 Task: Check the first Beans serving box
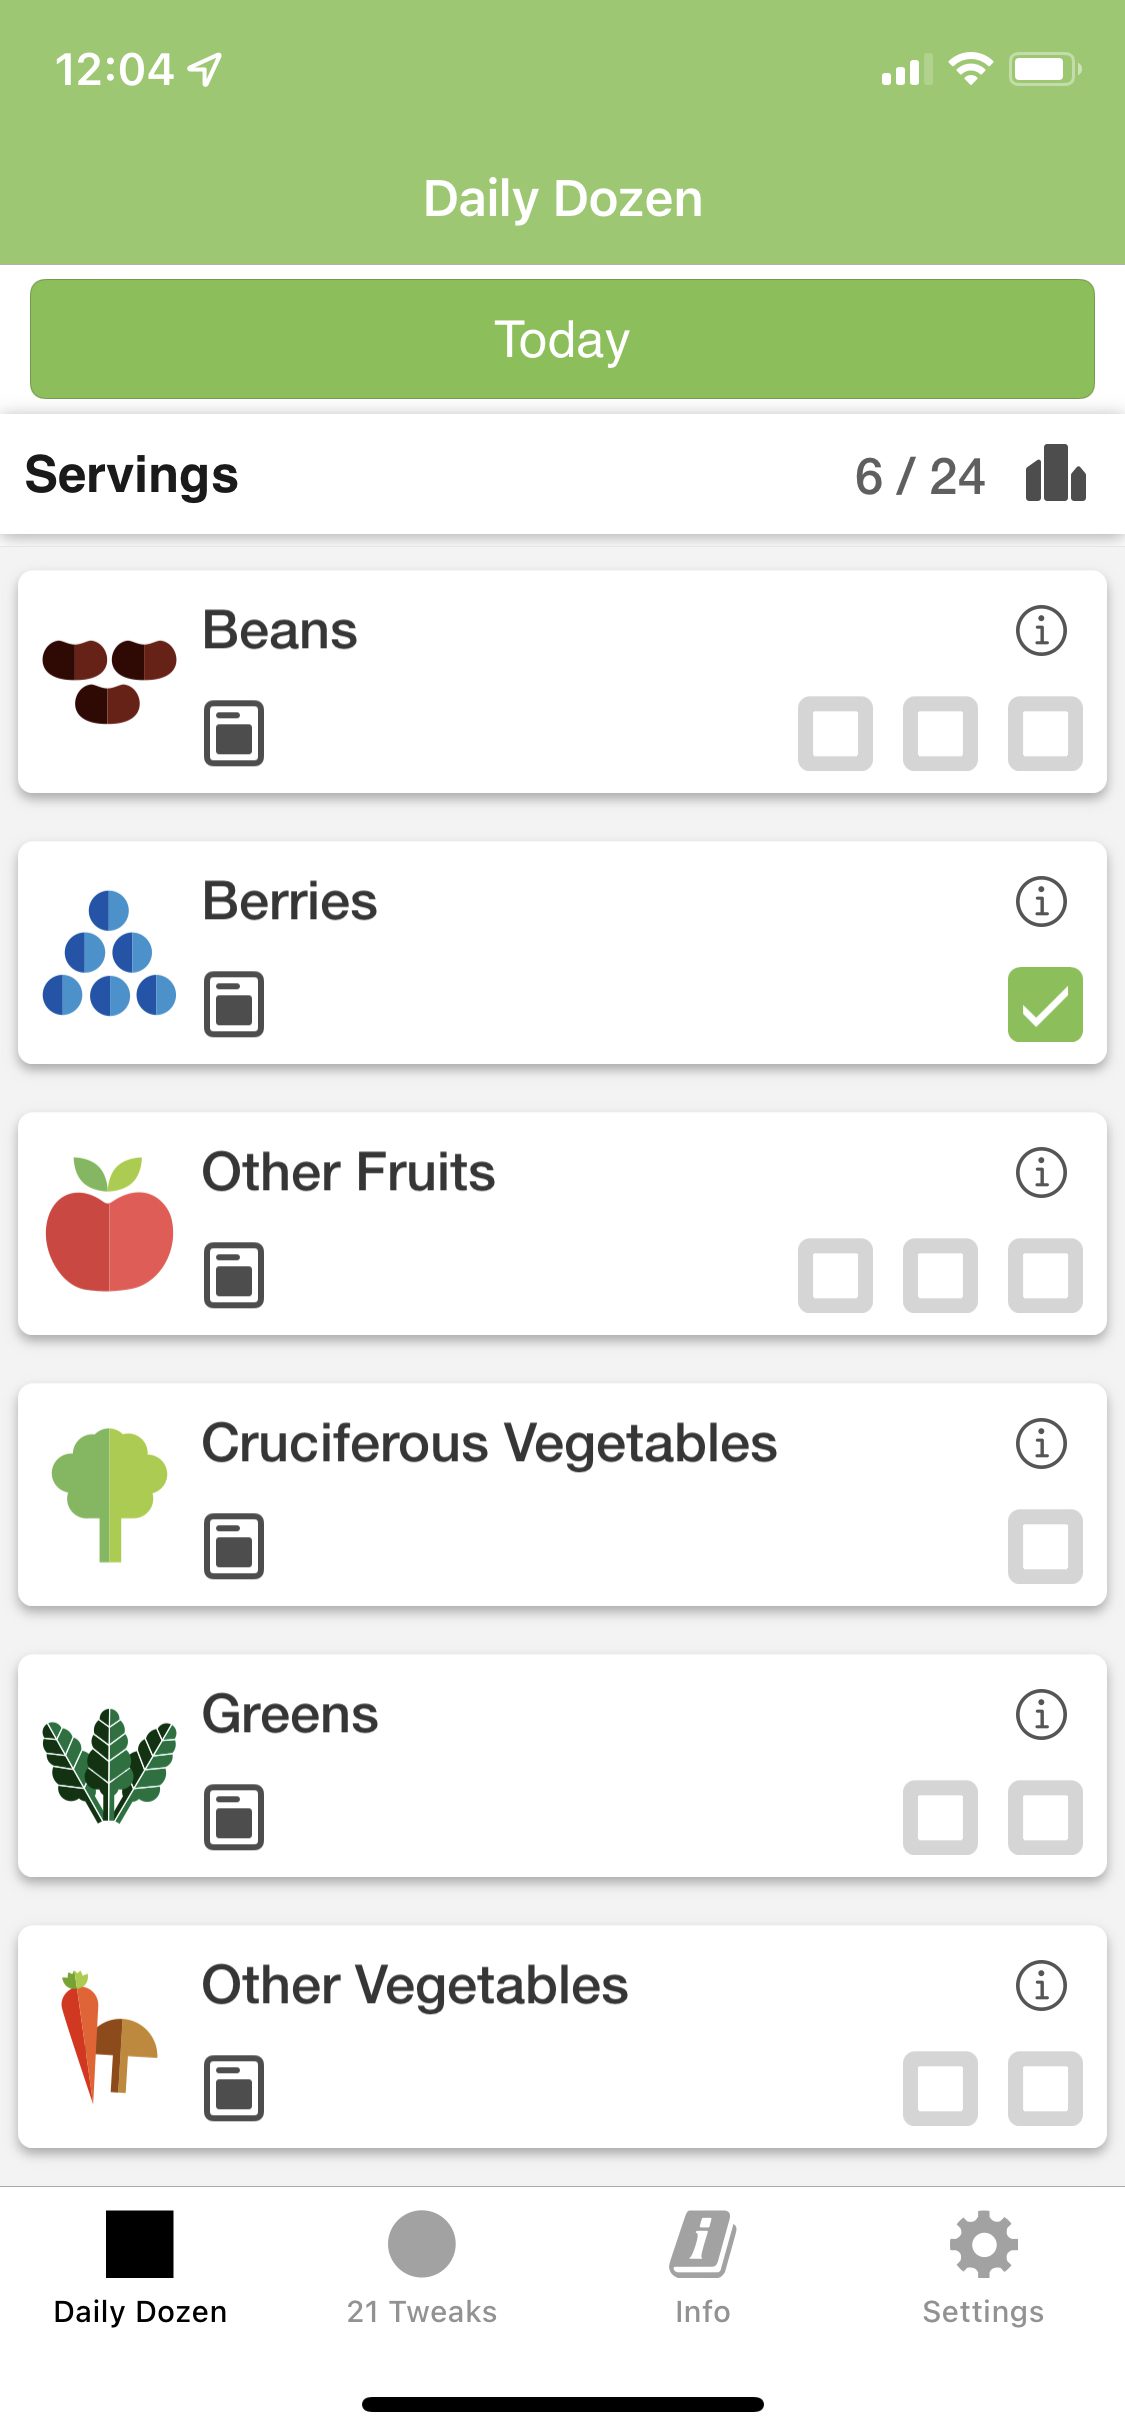coord(835,734)
